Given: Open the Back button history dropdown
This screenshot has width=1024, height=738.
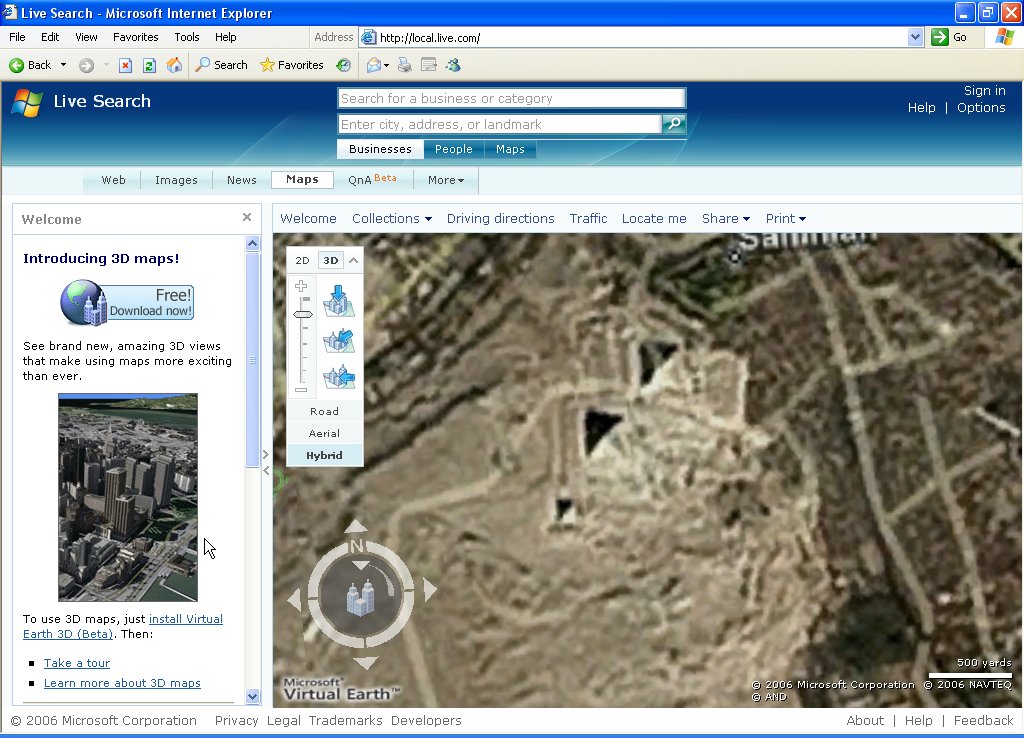Looking at the screenshot, I should [x=63, y=65].
